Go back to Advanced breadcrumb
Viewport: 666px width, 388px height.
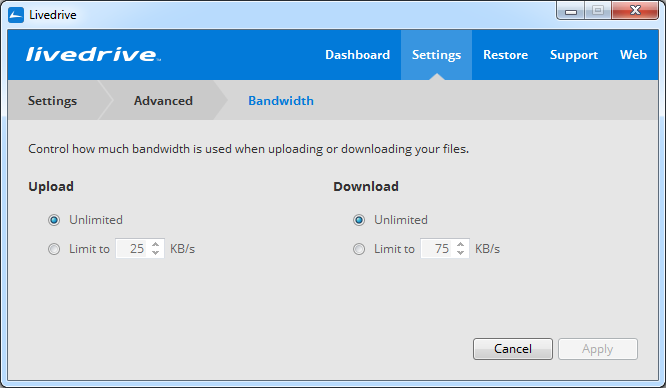pyautogui.click(x=163, y=101)
